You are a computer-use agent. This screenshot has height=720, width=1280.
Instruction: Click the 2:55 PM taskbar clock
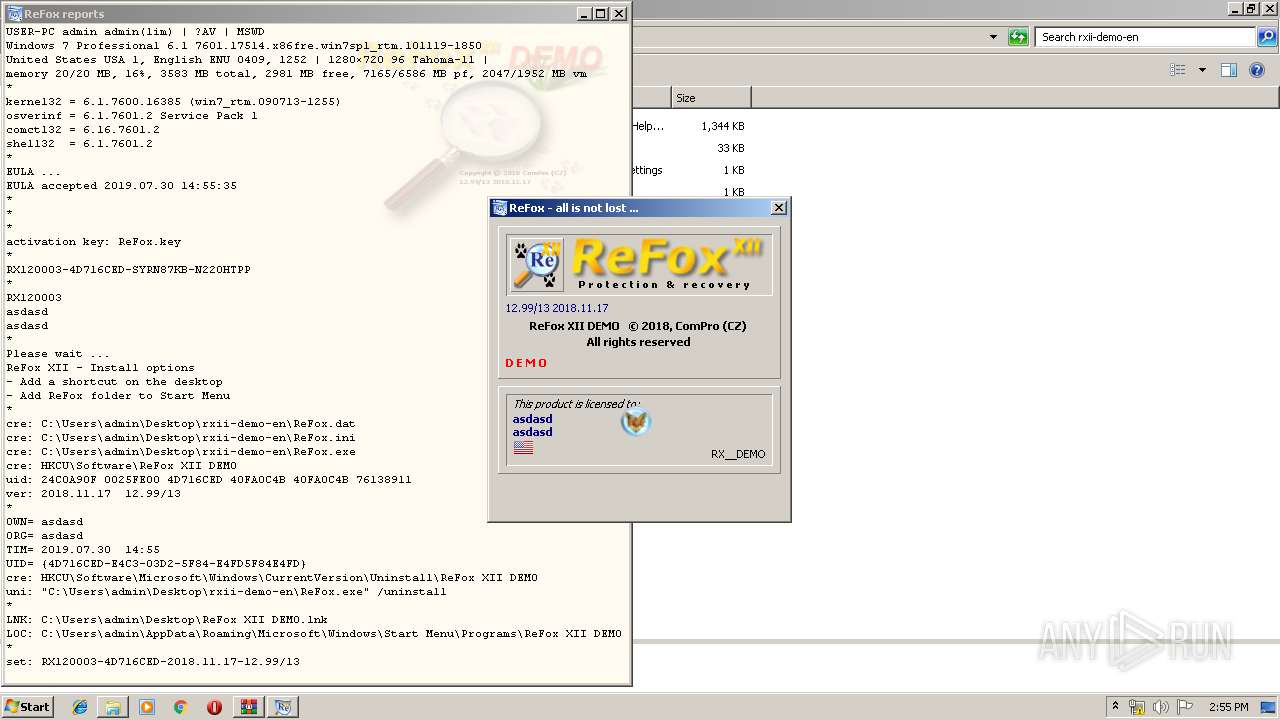(1229, 707)
